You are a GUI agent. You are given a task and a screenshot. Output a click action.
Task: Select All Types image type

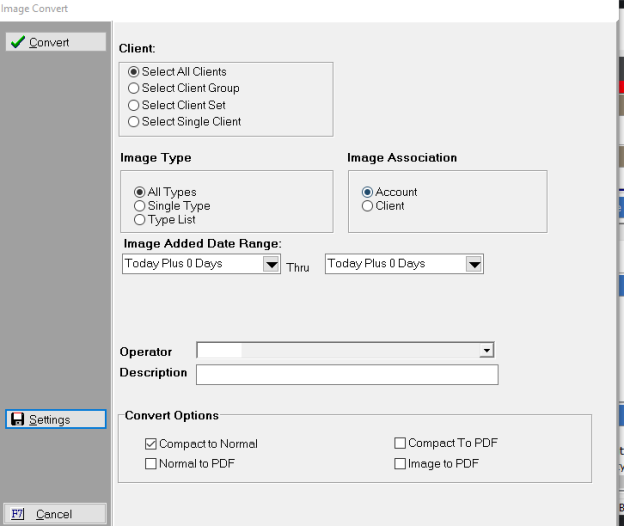(x=139, y=192)
